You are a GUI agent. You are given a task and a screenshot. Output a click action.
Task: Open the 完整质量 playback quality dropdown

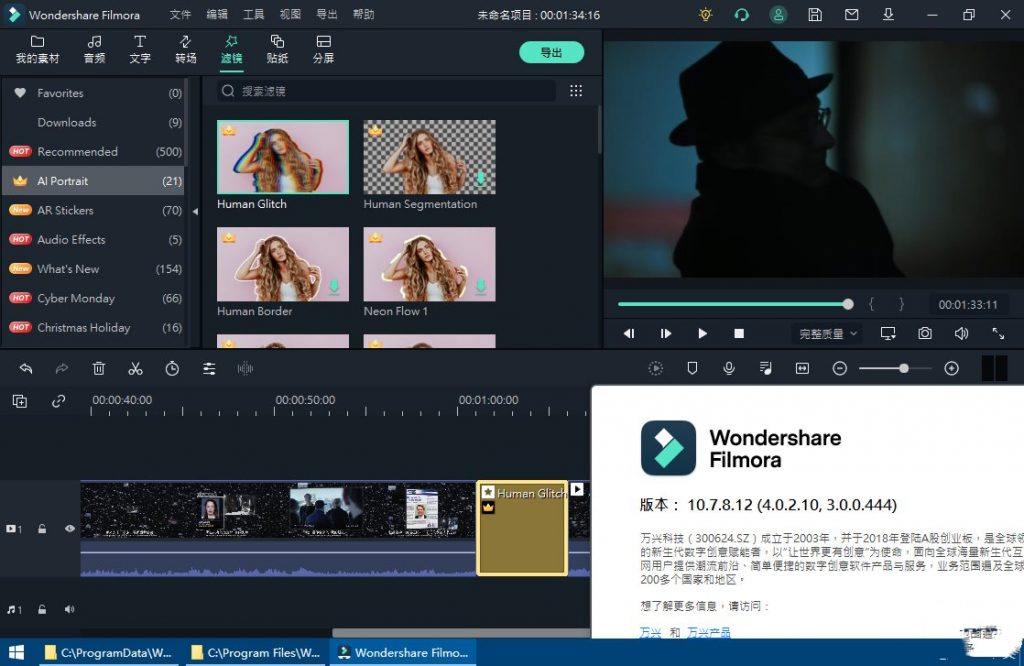pyautogui.click(x=827, y=334)
